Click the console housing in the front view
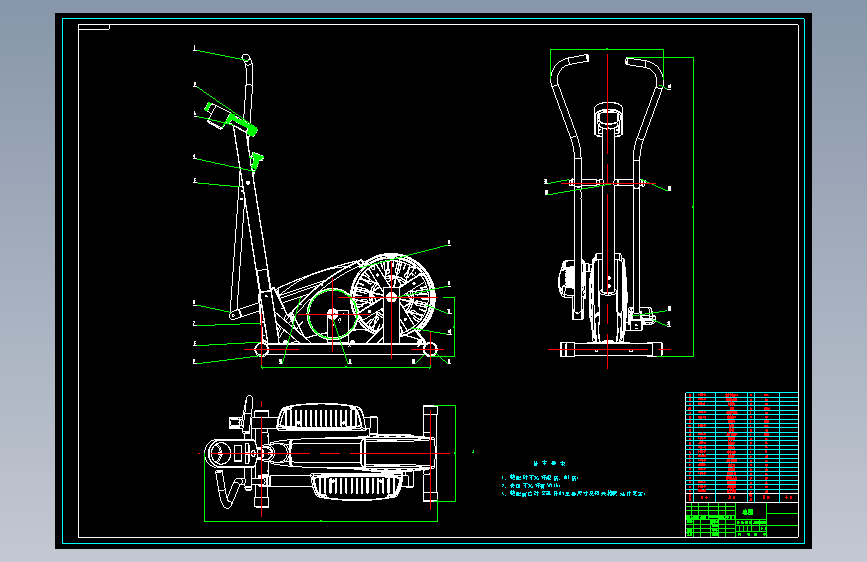This screenshot has width=867, height=562. coord(608,119)
